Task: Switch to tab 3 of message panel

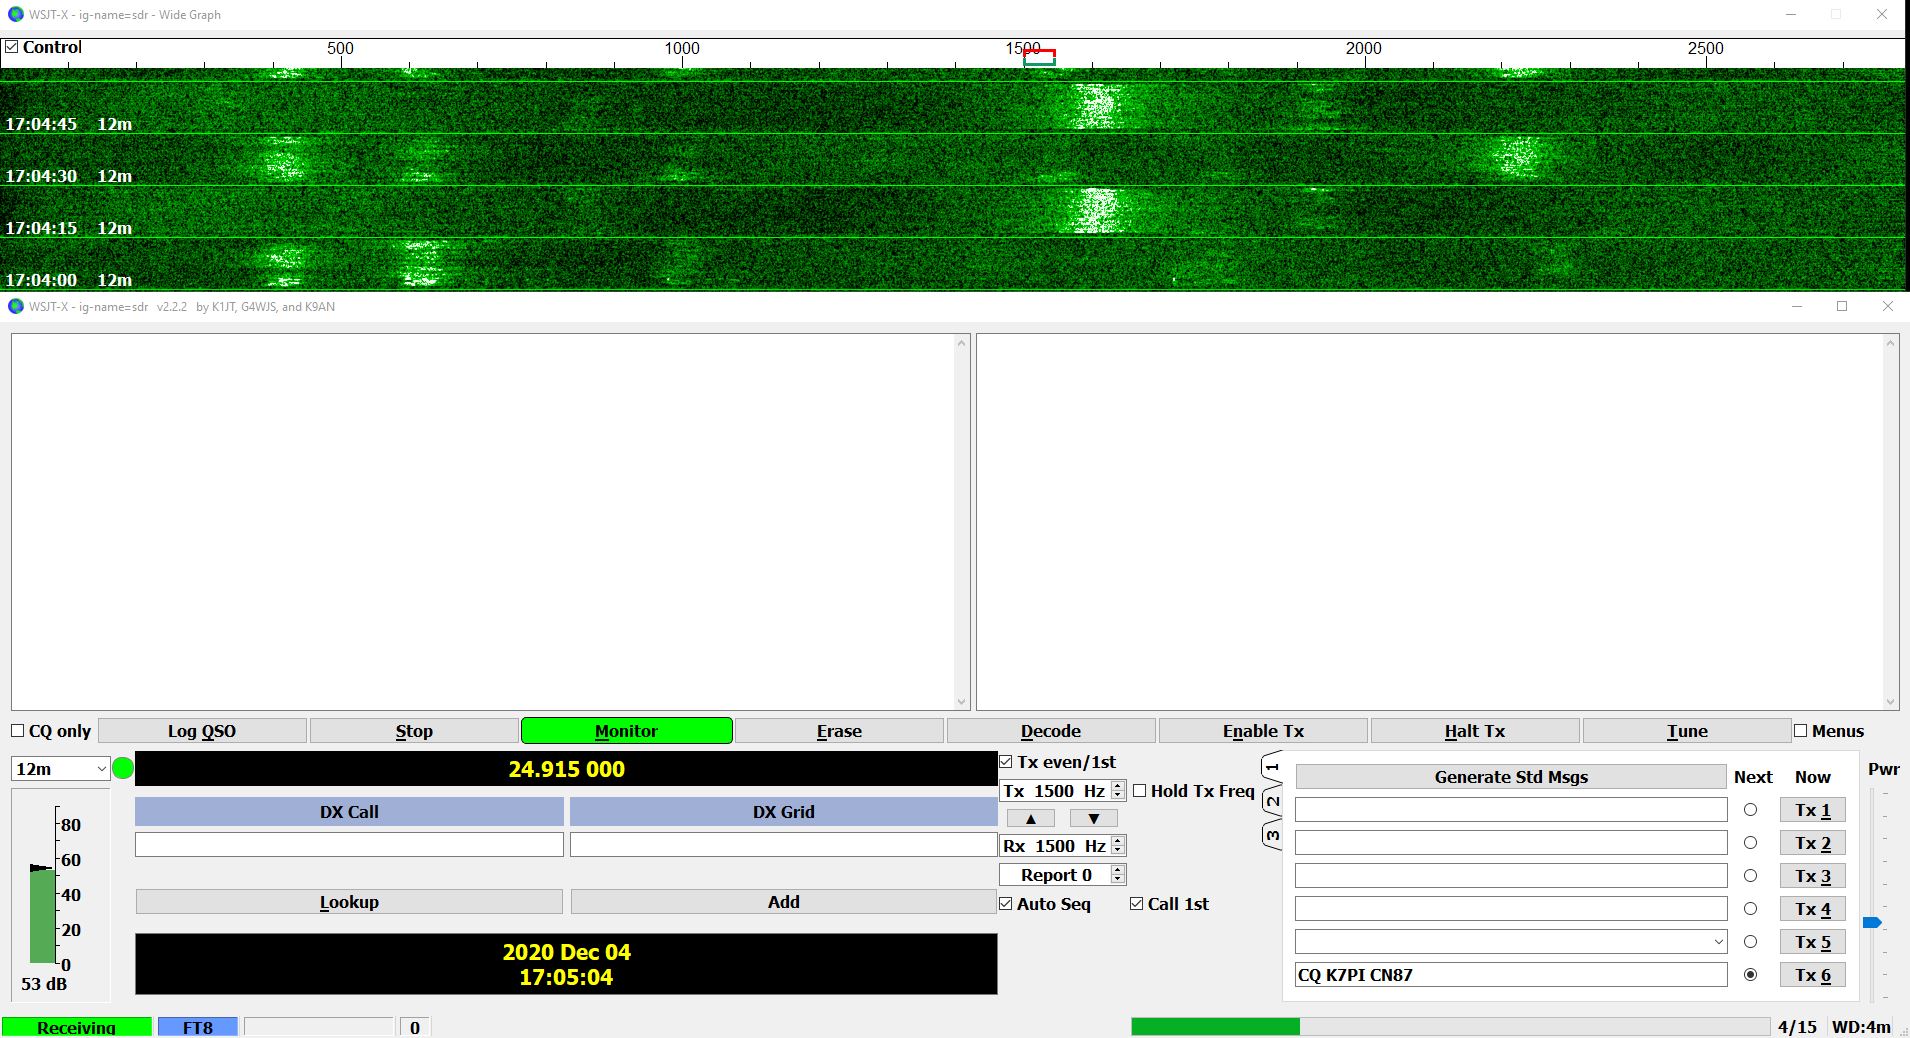Action: coord(1272,835)
